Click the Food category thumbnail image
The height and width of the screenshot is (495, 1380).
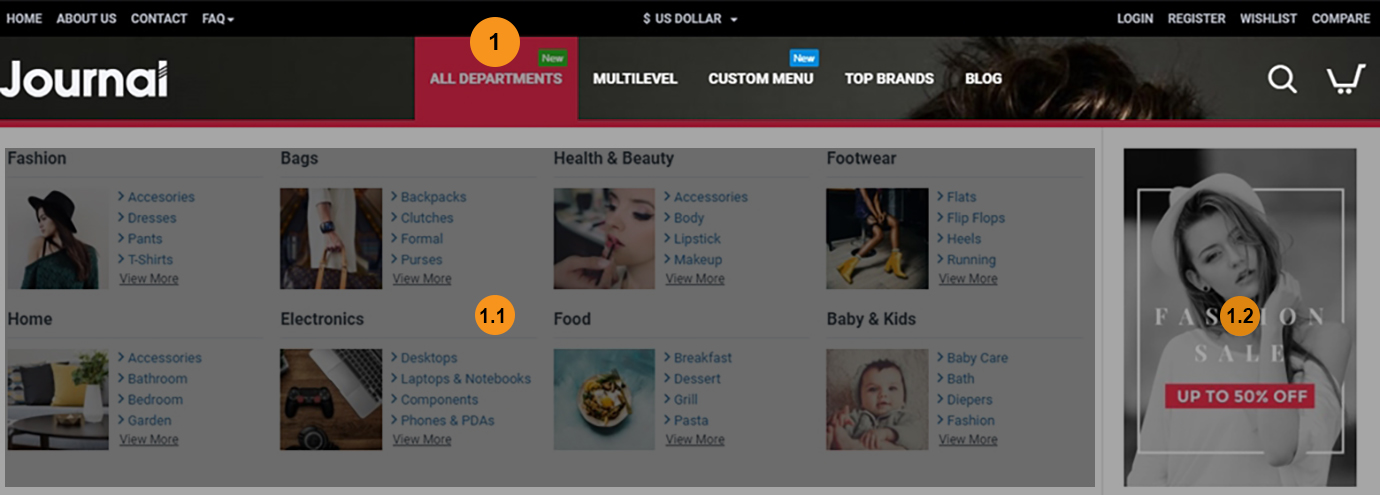click(x=604, y=399)
